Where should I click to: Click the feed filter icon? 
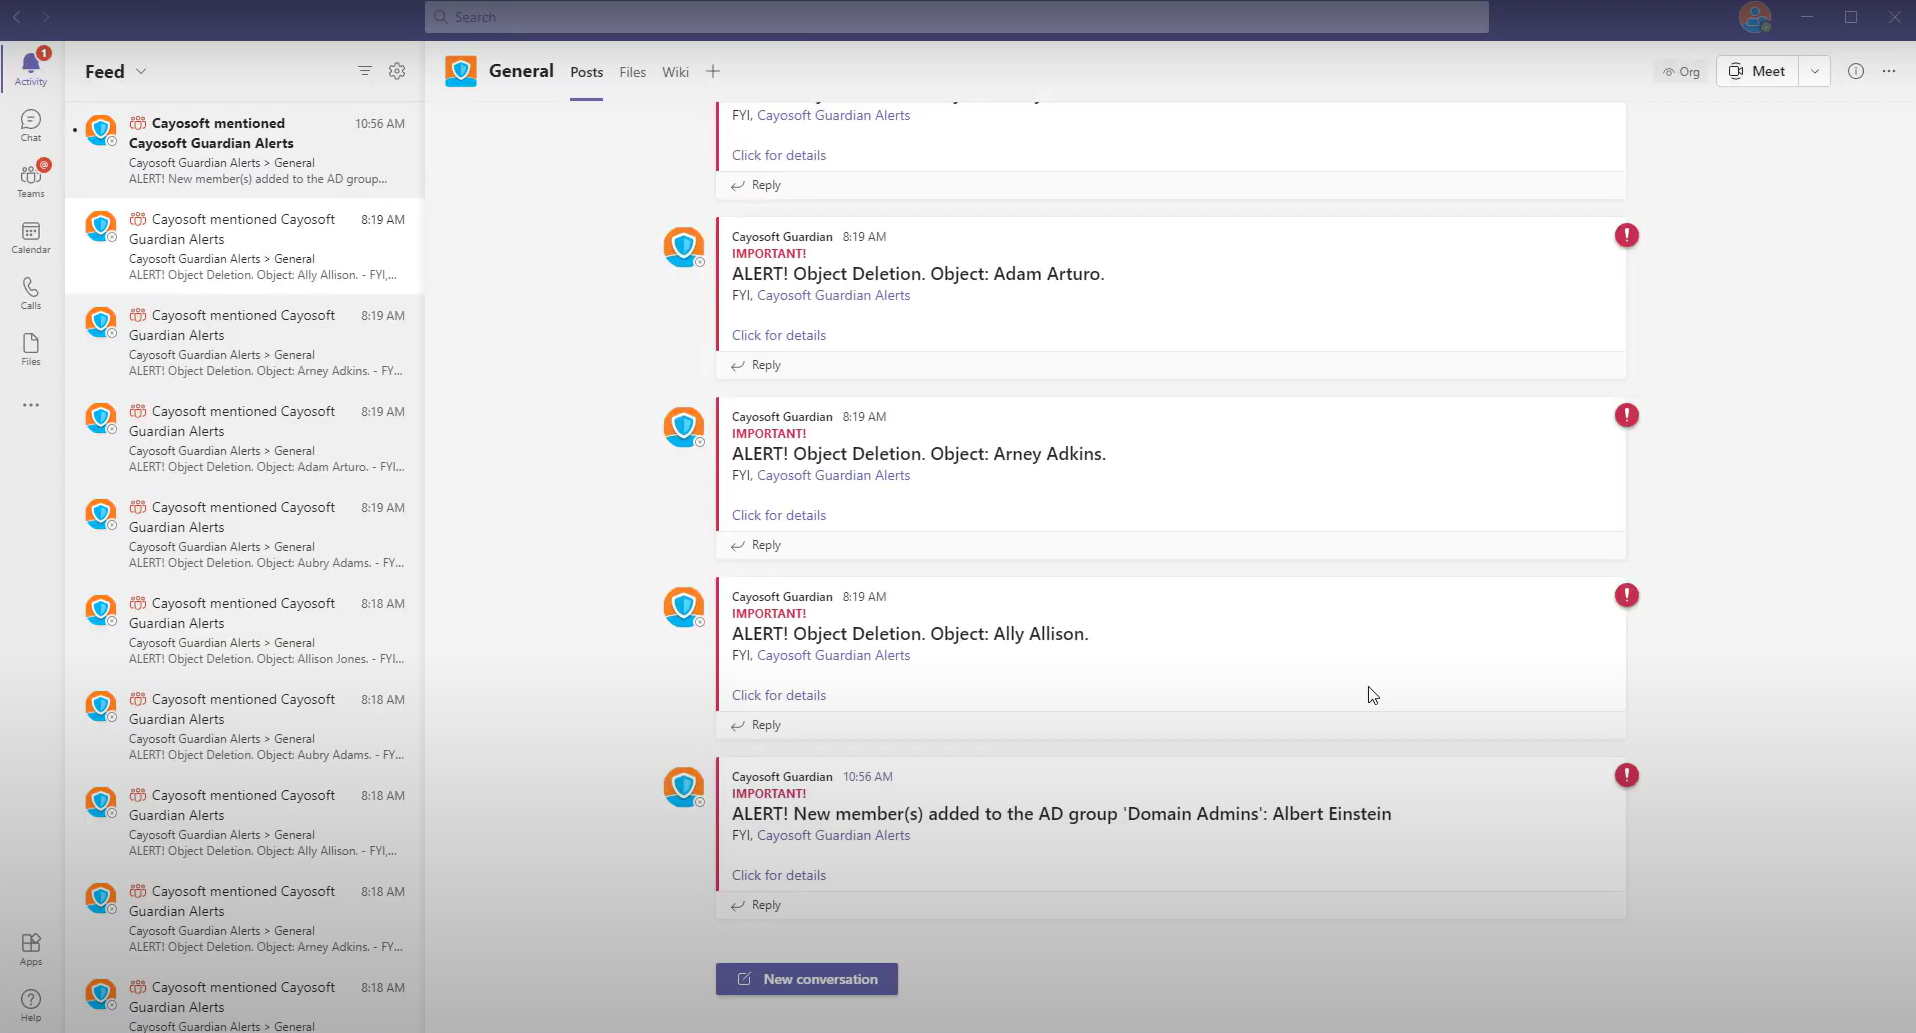[365, 71]
